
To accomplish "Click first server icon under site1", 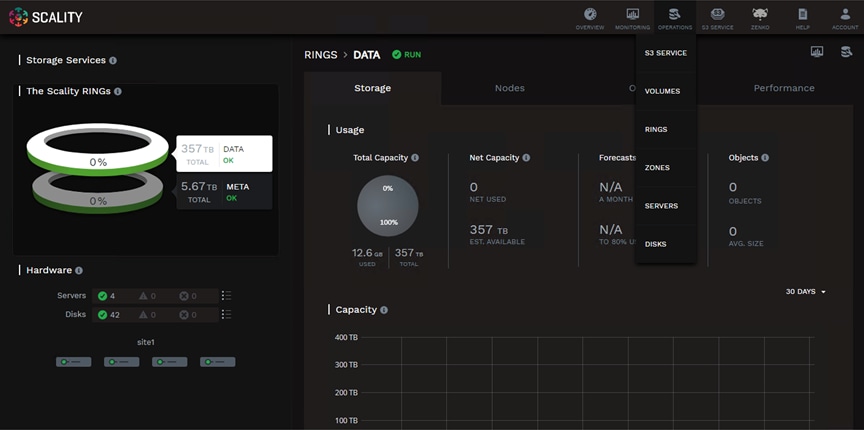I will pyautogui.click(x=73, y=362).
